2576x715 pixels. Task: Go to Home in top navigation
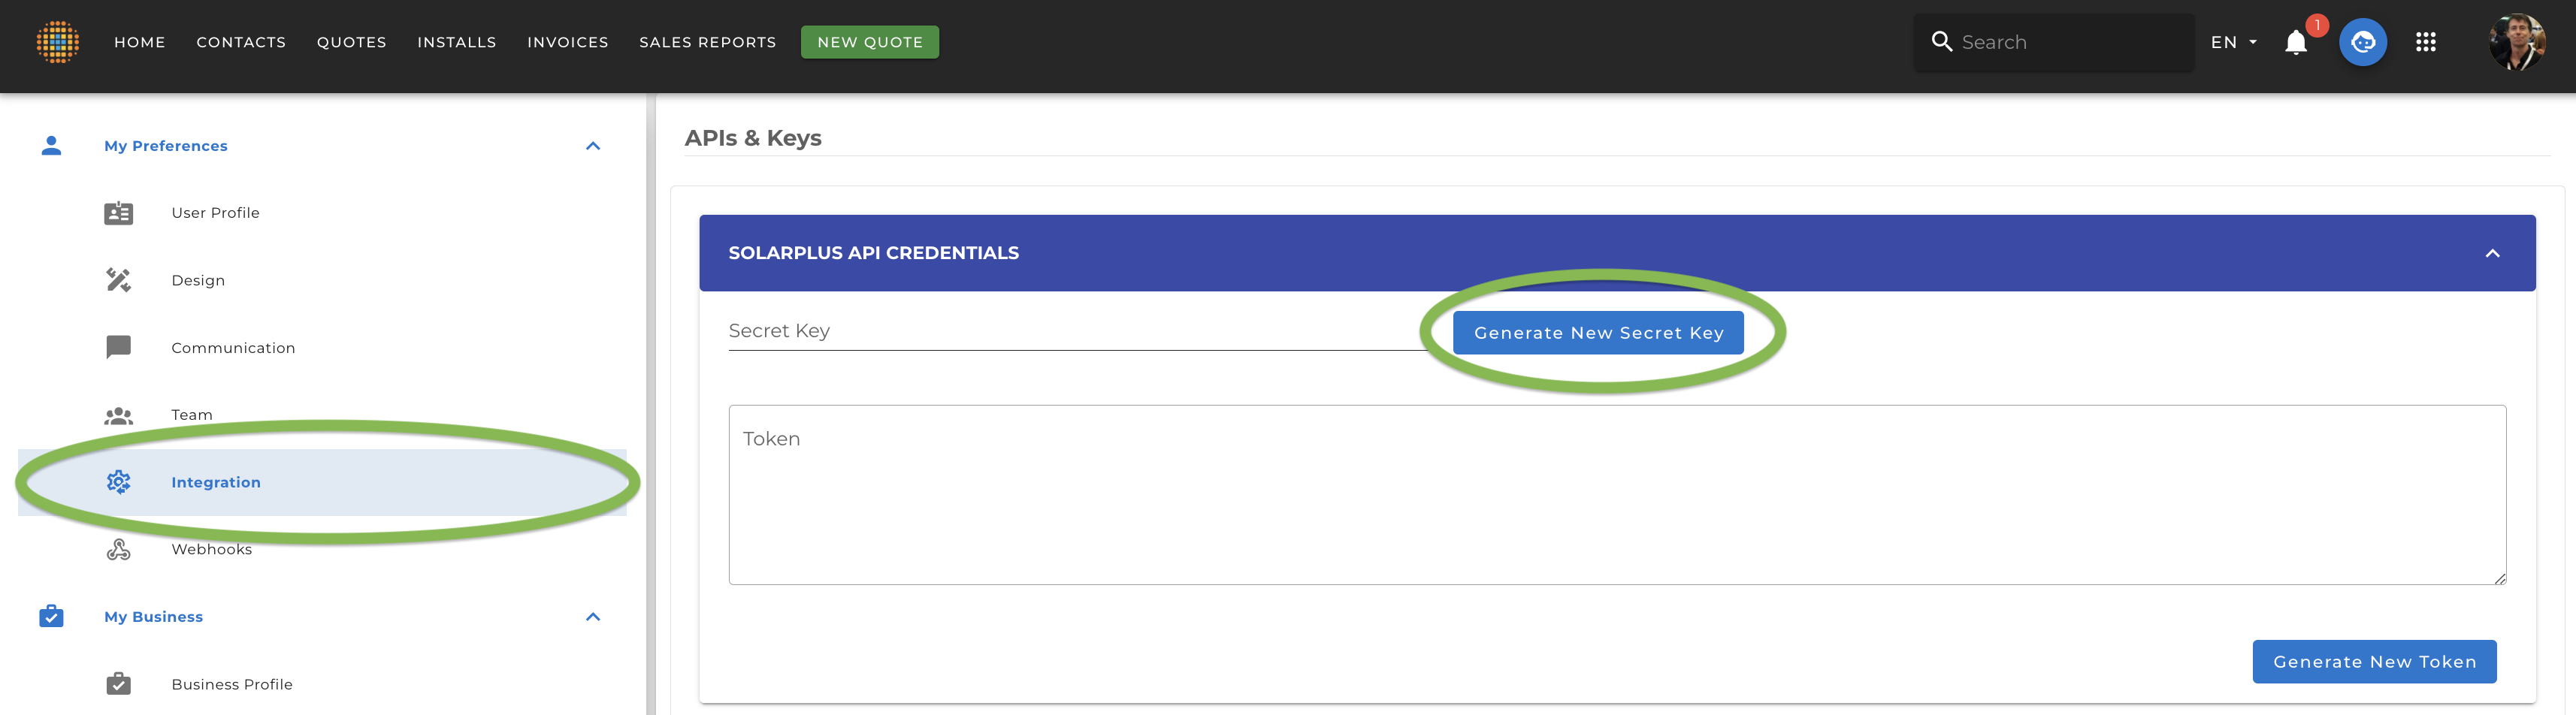(x=140, y=42)
